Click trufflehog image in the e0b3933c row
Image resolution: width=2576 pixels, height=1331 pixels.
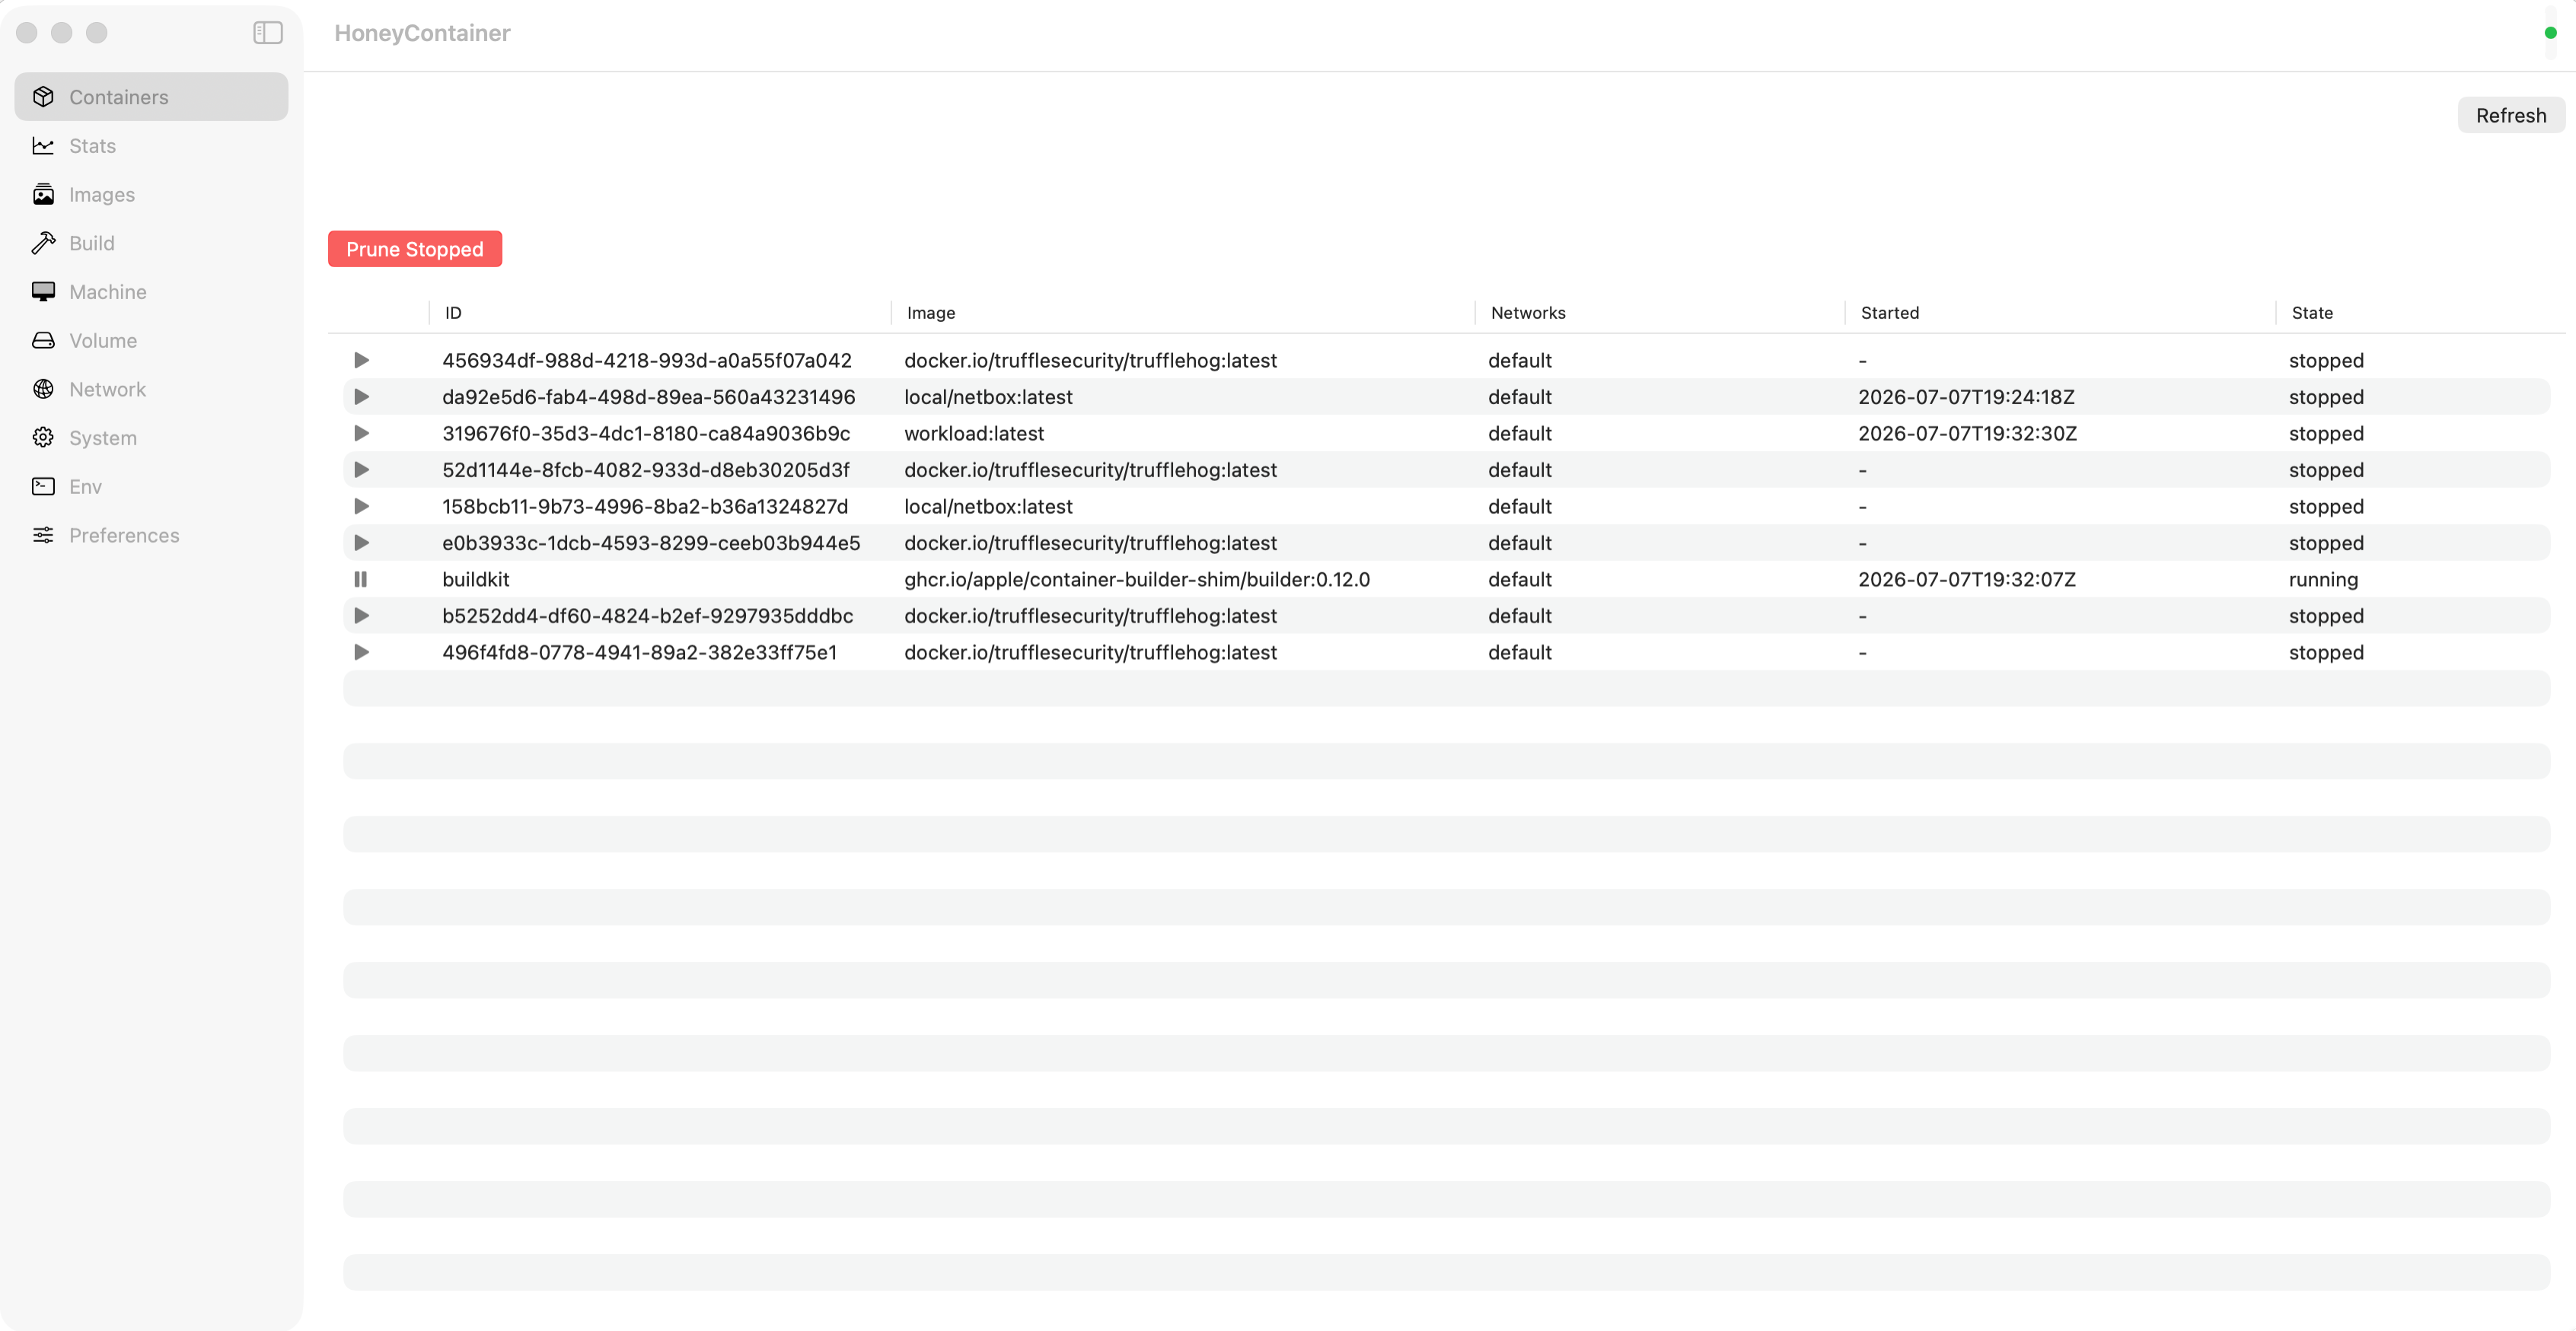[x=1090, y=543]
